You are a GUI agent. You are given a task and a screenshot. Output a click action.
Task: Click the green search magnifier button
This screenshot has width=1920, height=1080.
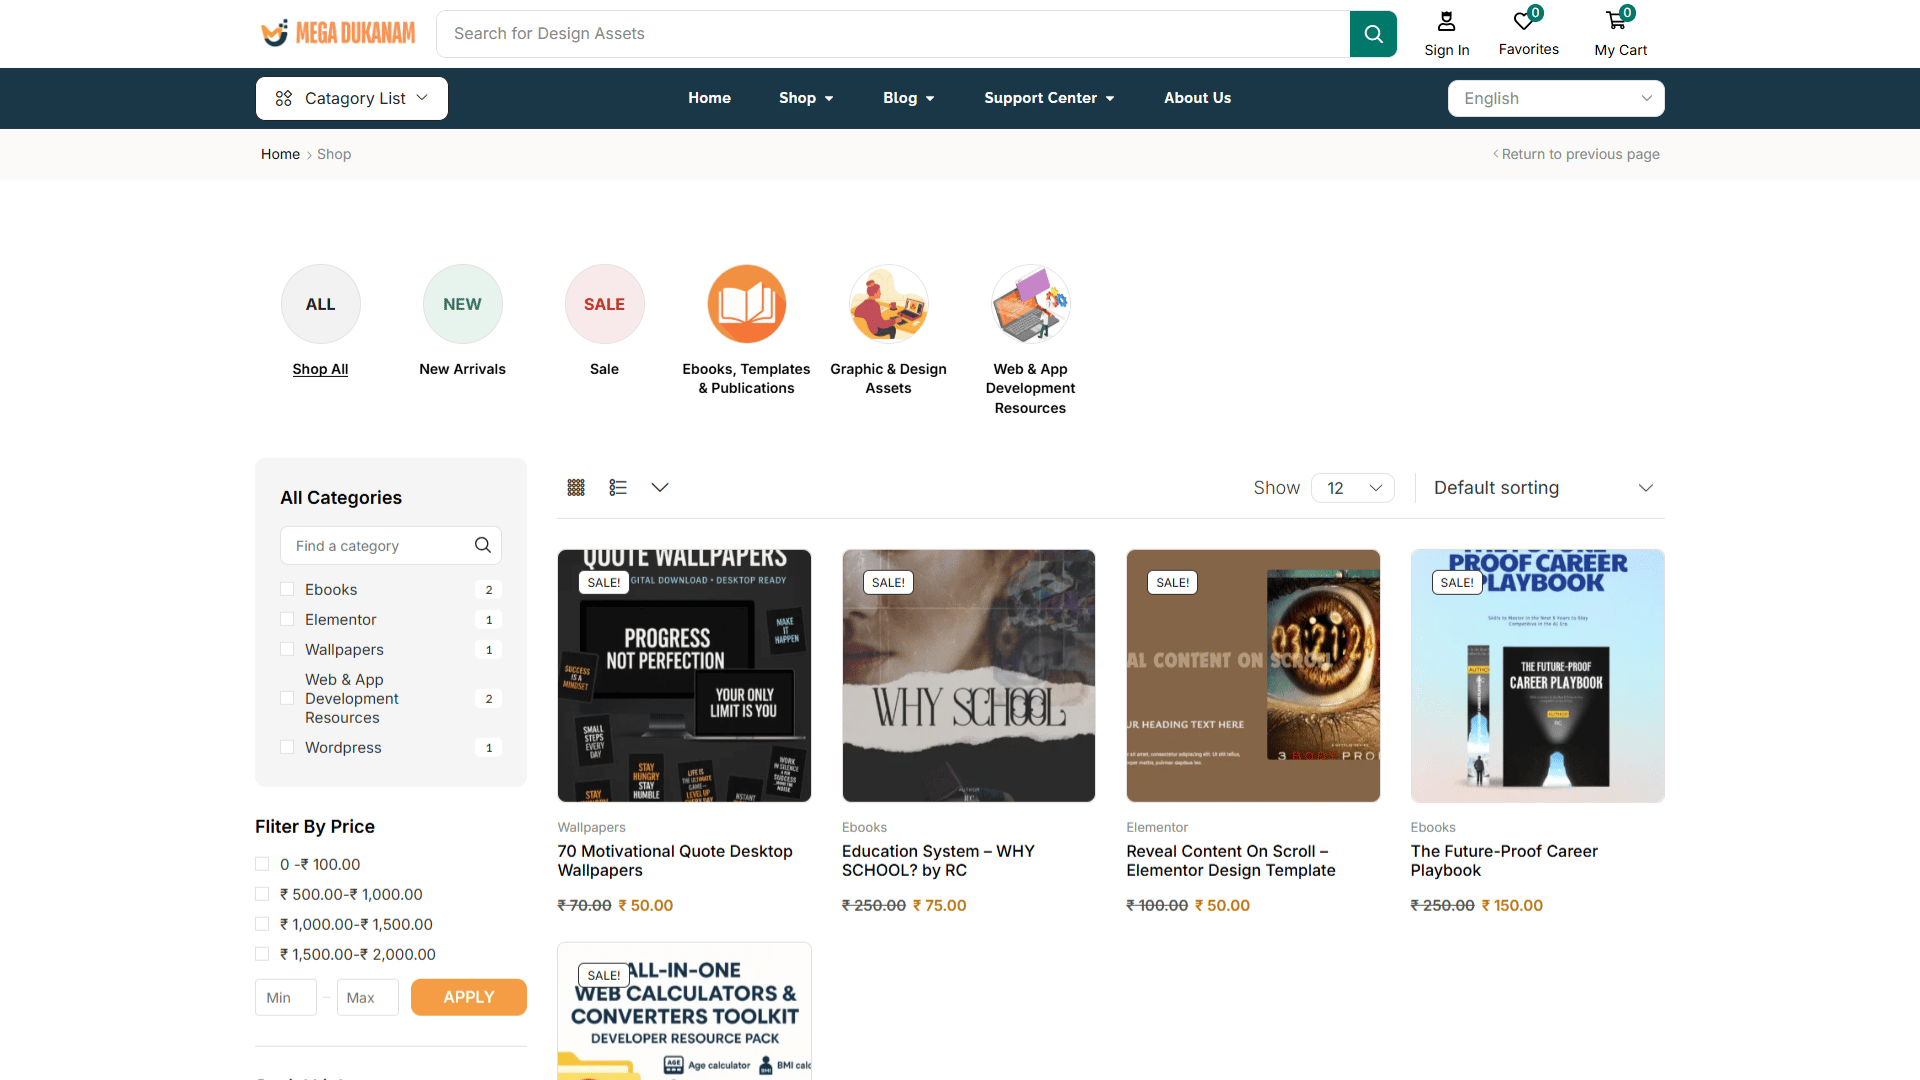click(x=1373, y=34)
